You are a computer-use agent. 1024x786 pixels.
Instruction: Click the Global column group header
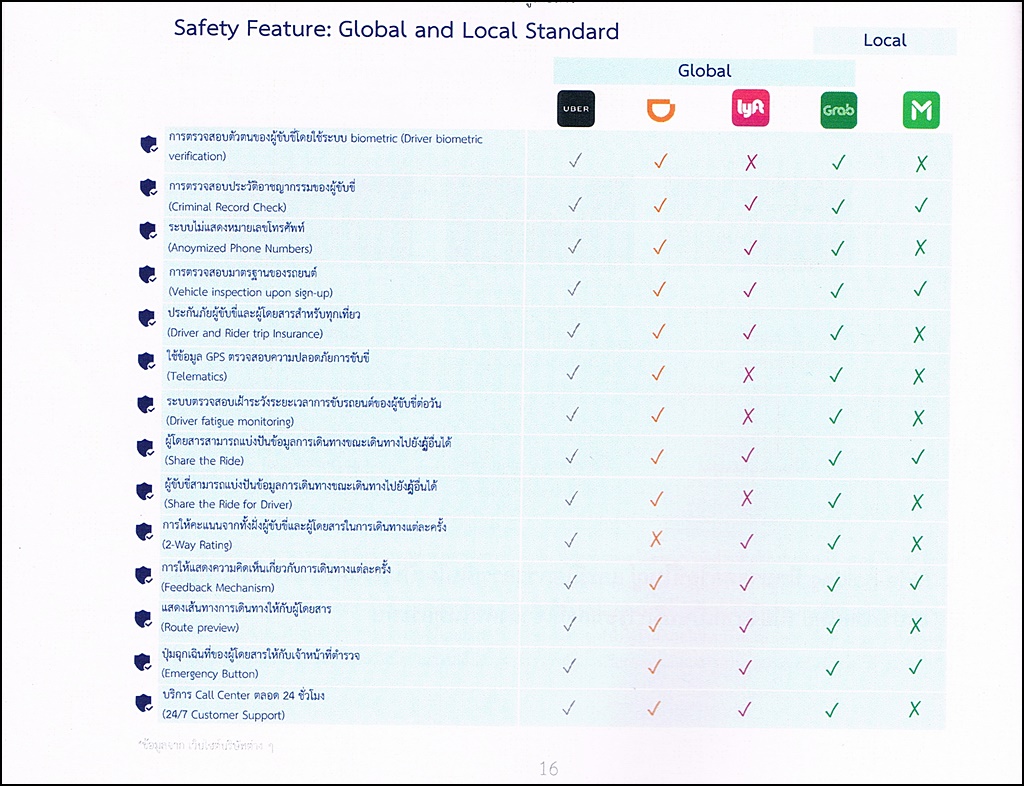click(704, 71)
